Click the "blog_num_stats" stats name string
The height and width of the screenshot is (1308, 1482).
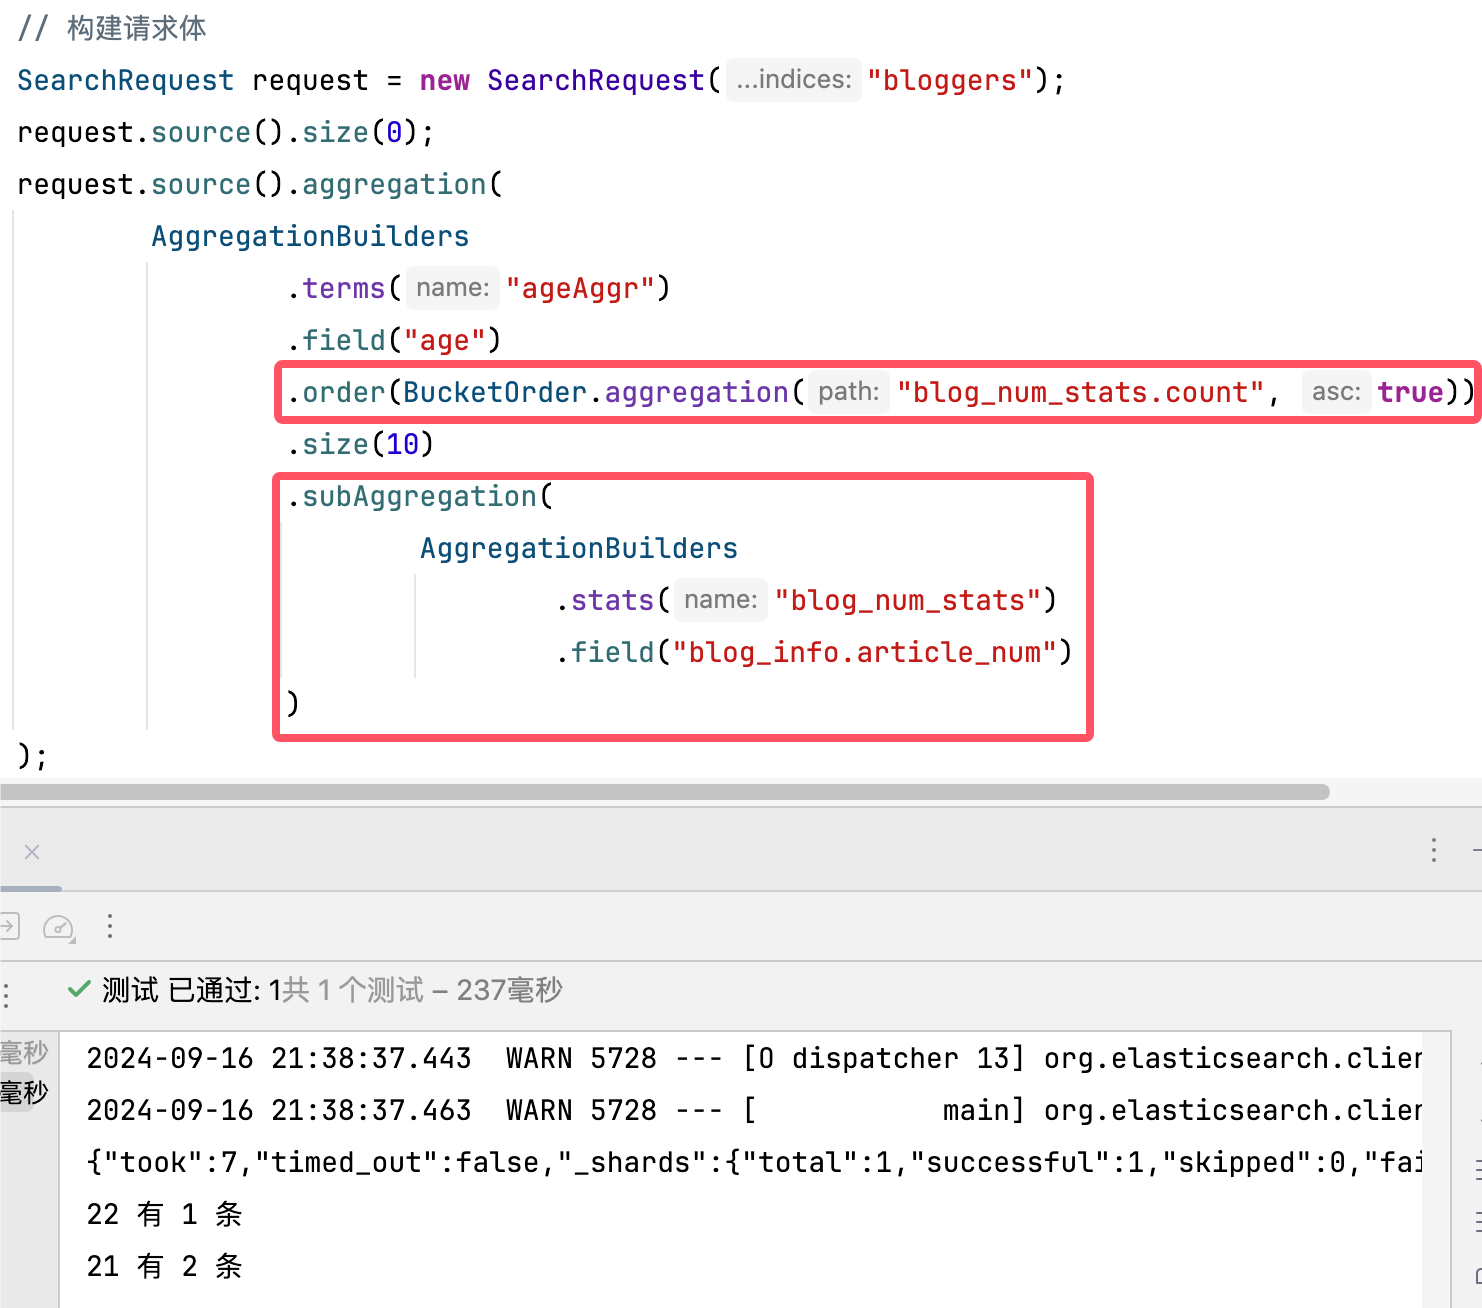click(908, 600)
